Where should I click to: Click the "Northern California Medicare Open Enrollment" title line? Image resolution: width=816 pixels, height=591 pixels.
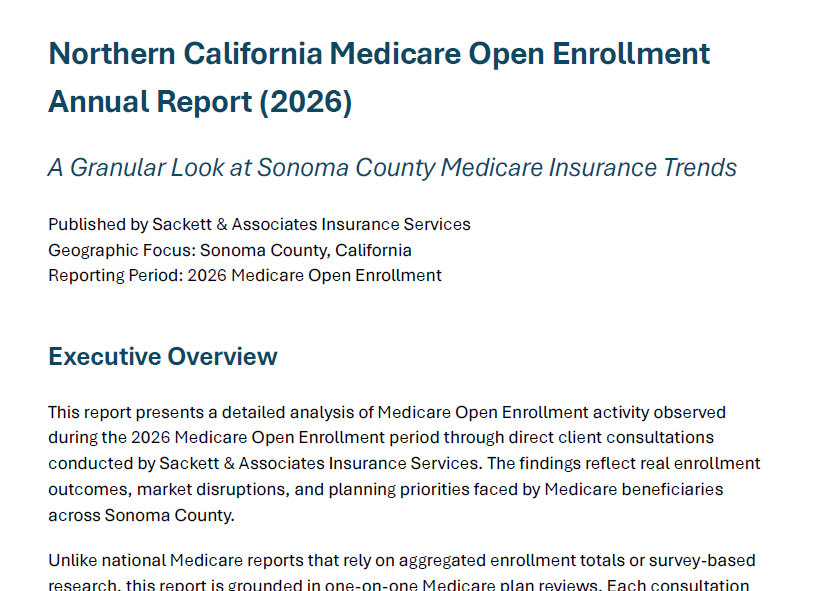coord(379,53)
